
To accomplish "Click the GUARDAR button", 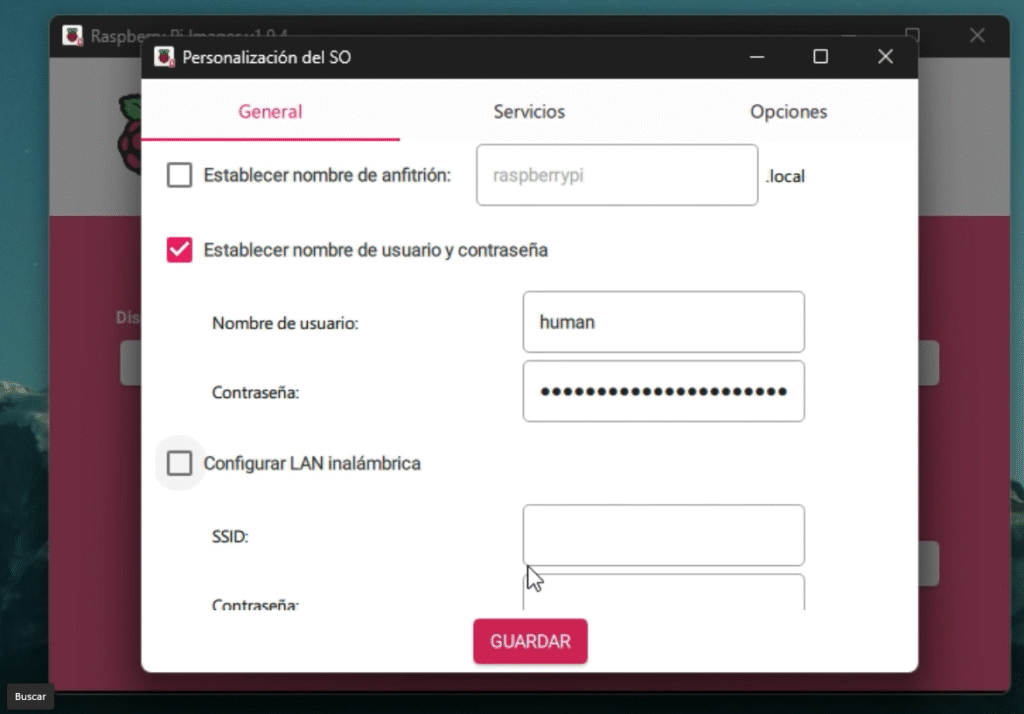I will (530, 641).
